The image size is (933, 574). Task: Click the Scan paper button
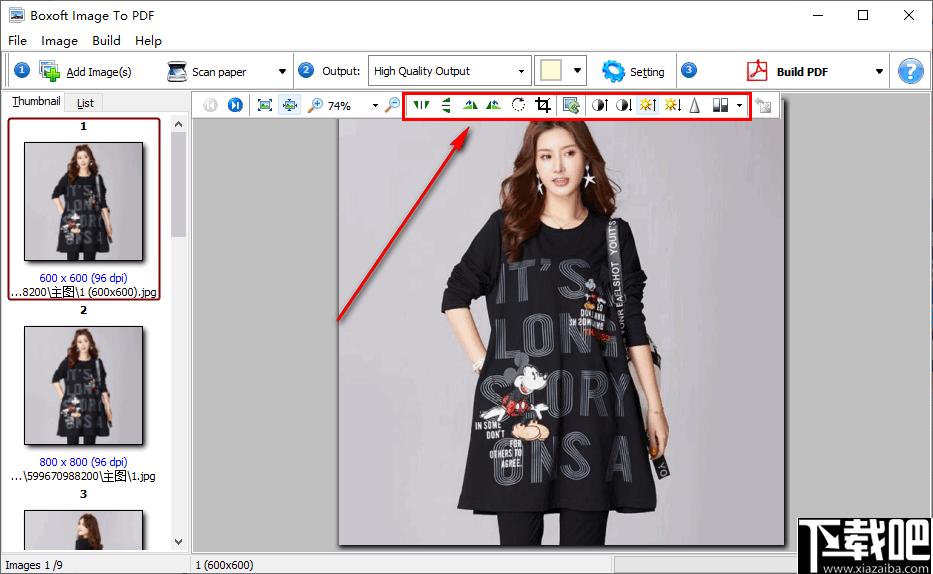[x=206, y=71]
